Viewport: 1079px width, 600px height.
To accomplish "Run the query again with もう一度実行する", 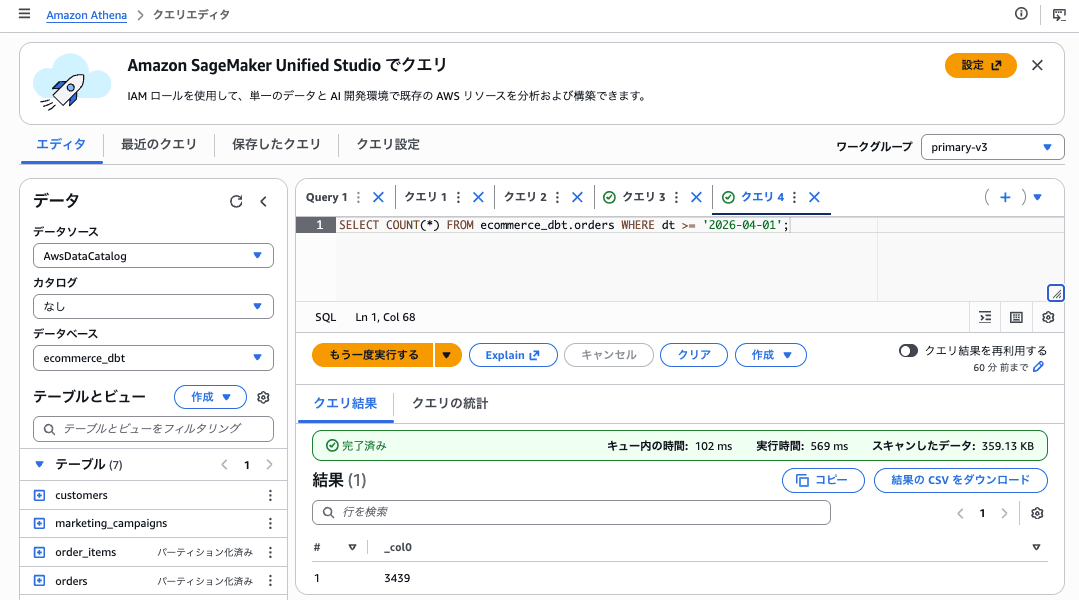I will (373, 355).
